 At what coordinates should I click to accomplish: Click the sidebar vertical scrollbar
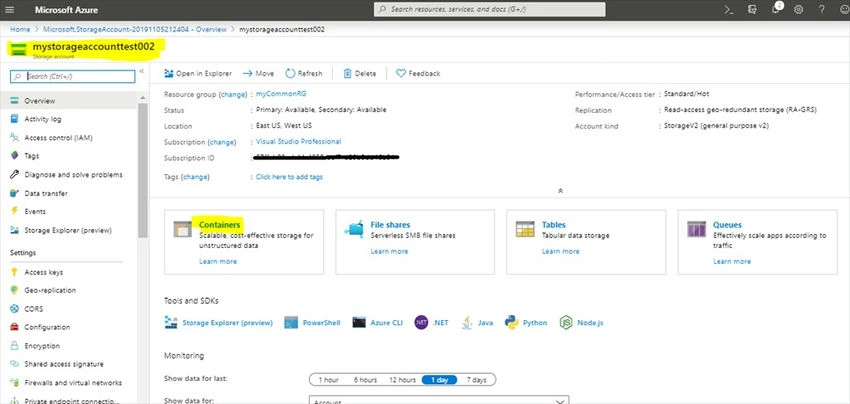click(x=143, y=170)
